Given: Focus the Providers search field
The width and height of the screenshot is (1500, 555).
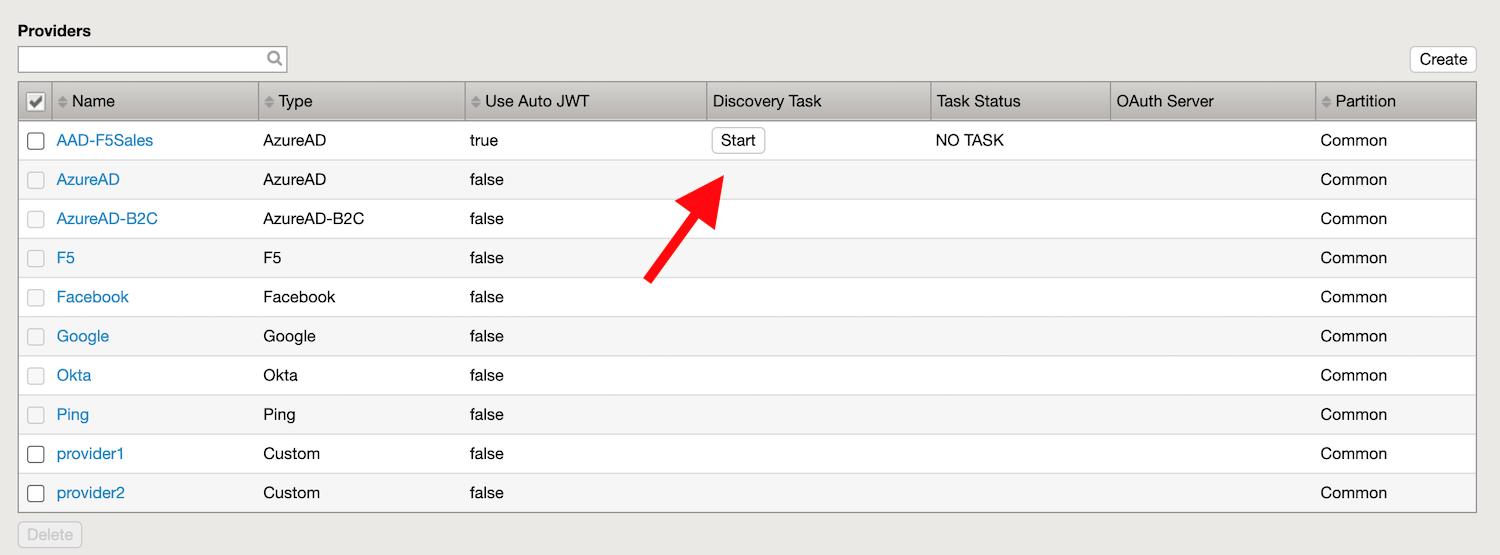Looking at the screenshot, I should point(142,59).
